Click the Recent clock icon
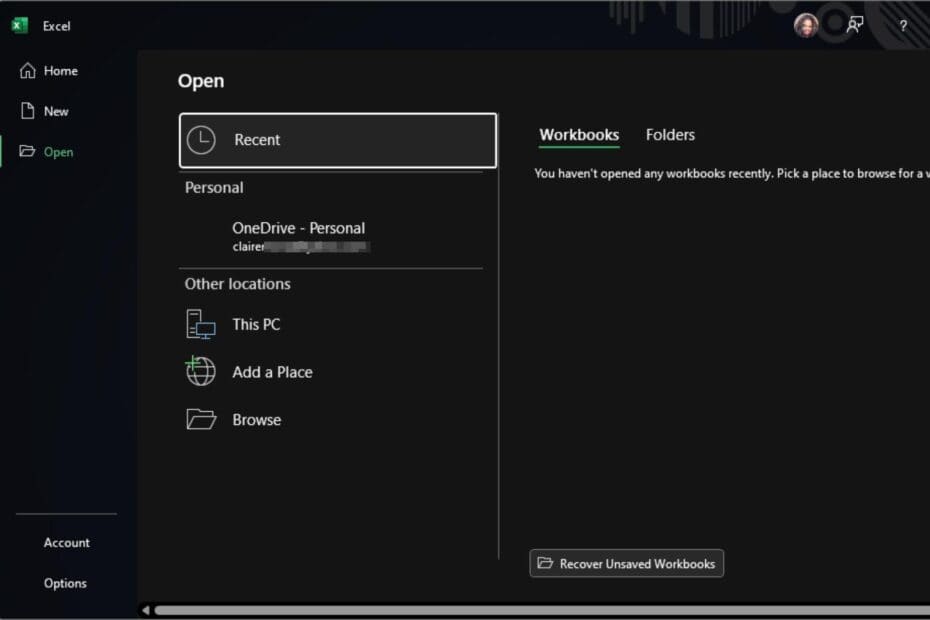Image resolution: width=930 pixels, height=620 pixels. point(201,140)
